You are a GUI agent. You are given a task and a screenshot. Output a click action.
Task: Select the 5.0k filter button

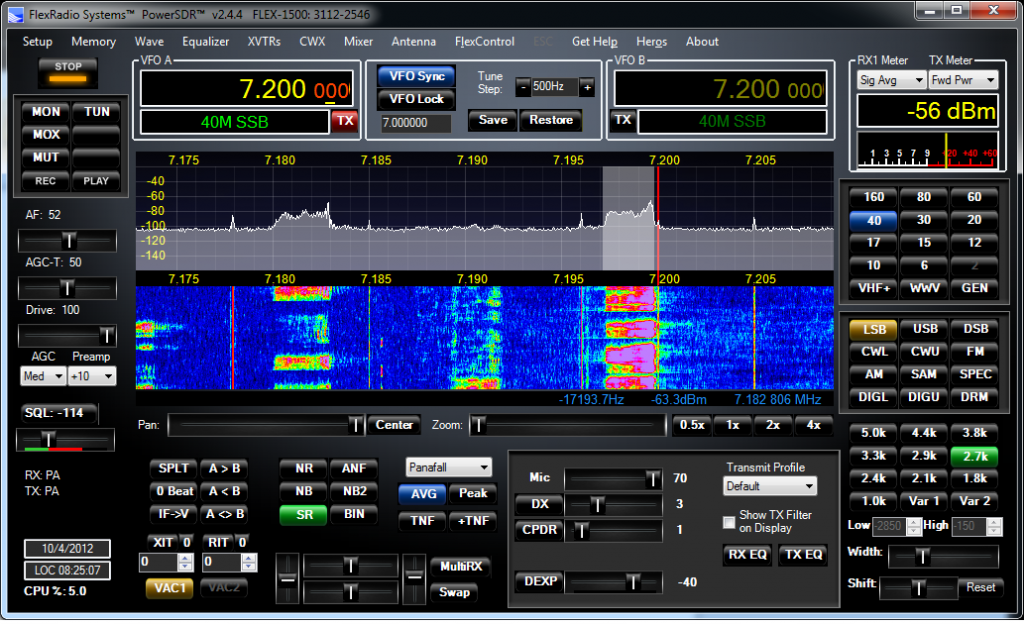874,433
